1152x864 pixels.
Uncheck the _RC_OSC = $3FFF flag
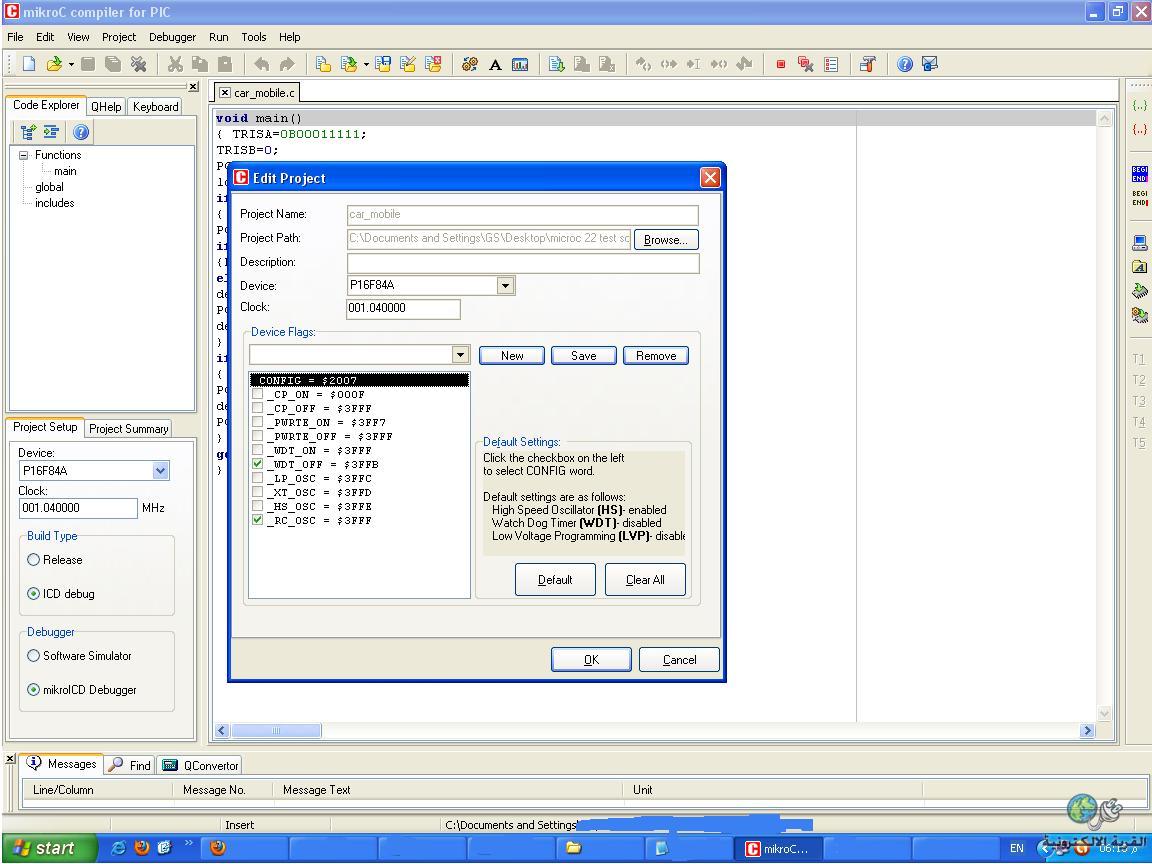[257, 520]
